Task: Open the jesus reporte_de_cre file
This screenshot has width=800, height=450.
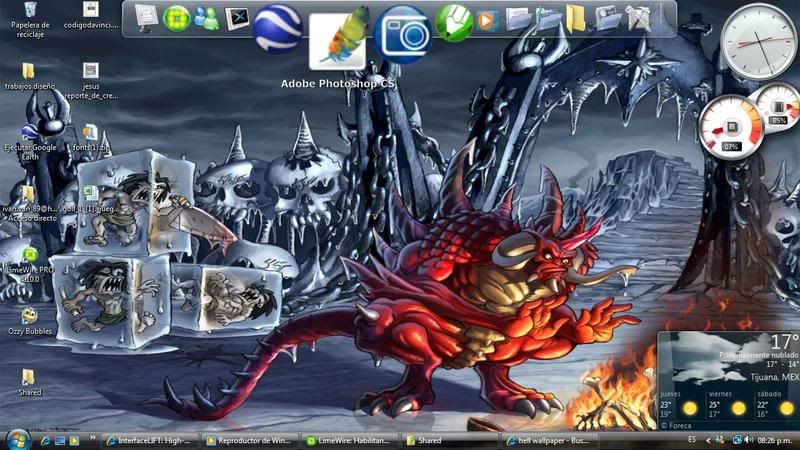Action: [91, 81]
